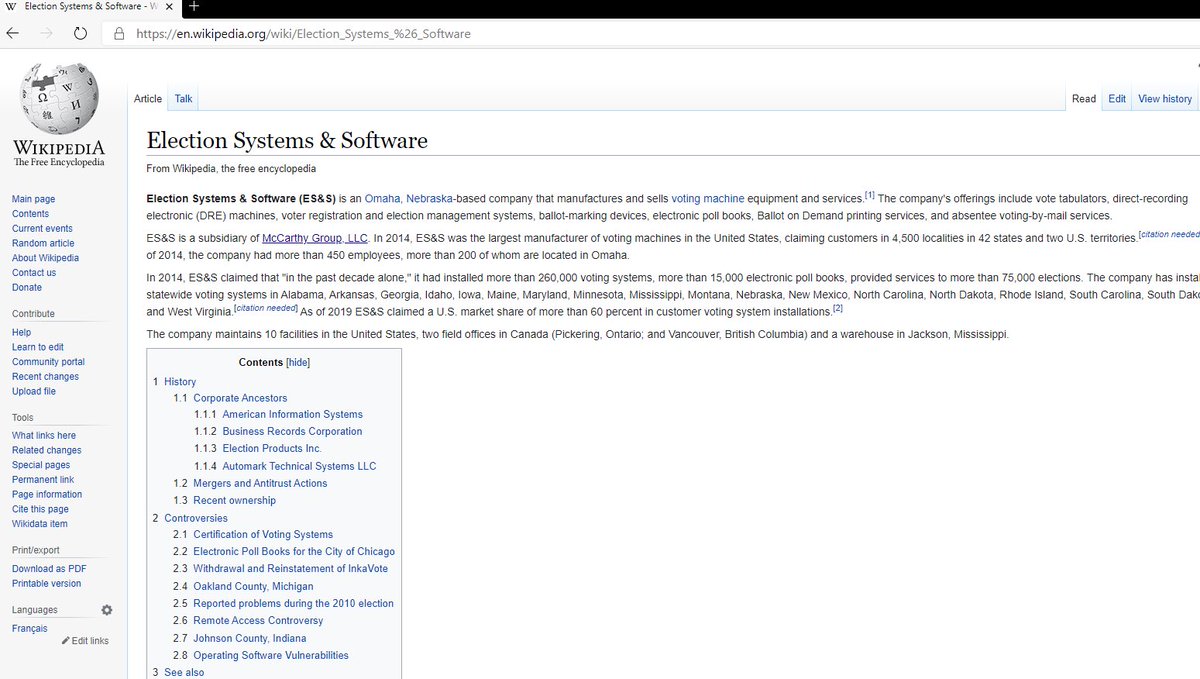Open Special pages
This screenshot has height=679, width=1200.
[41, 465]
